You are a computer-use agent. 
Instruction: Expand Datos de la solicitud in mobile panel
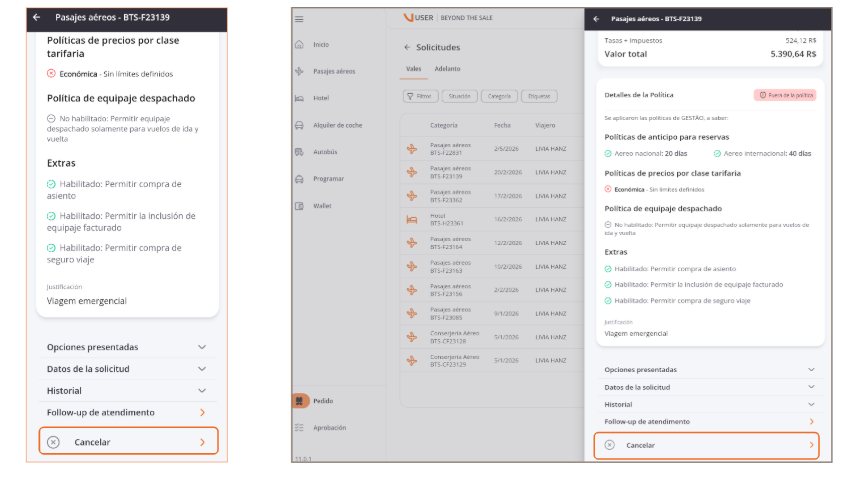point(127,369)
